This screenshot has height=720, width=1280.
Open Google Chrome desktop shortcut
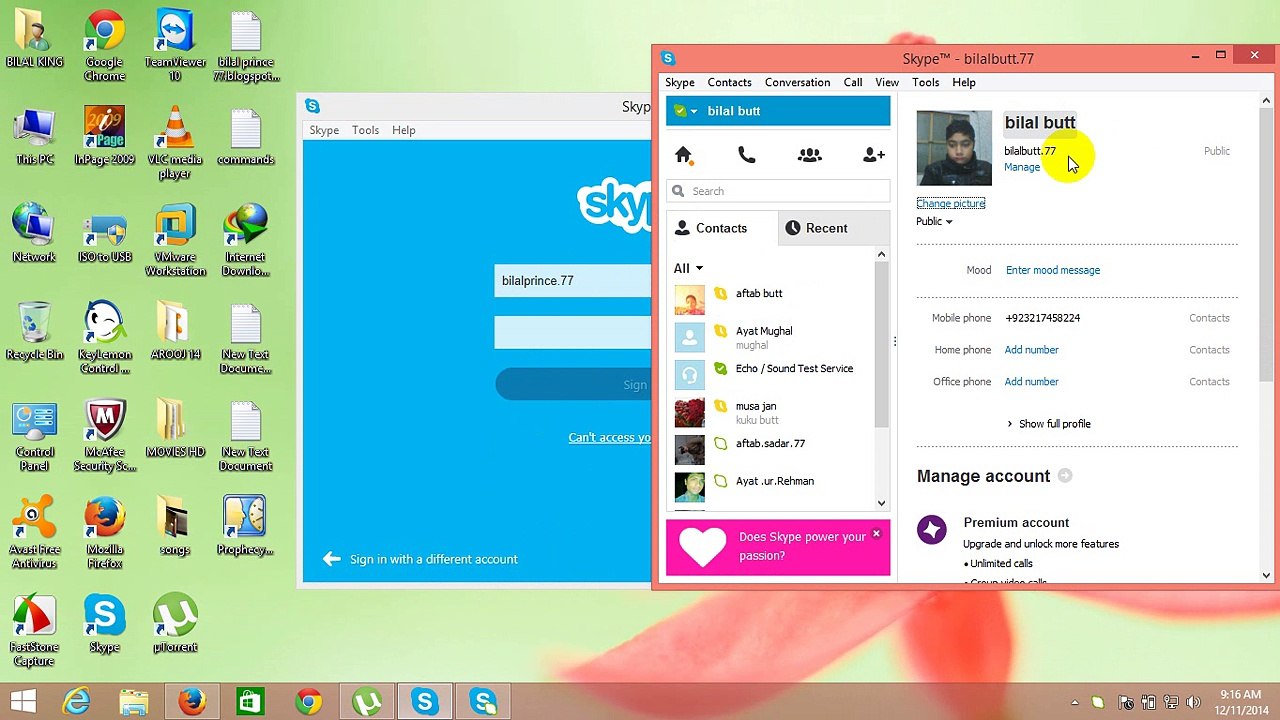[x=104, y=47]
